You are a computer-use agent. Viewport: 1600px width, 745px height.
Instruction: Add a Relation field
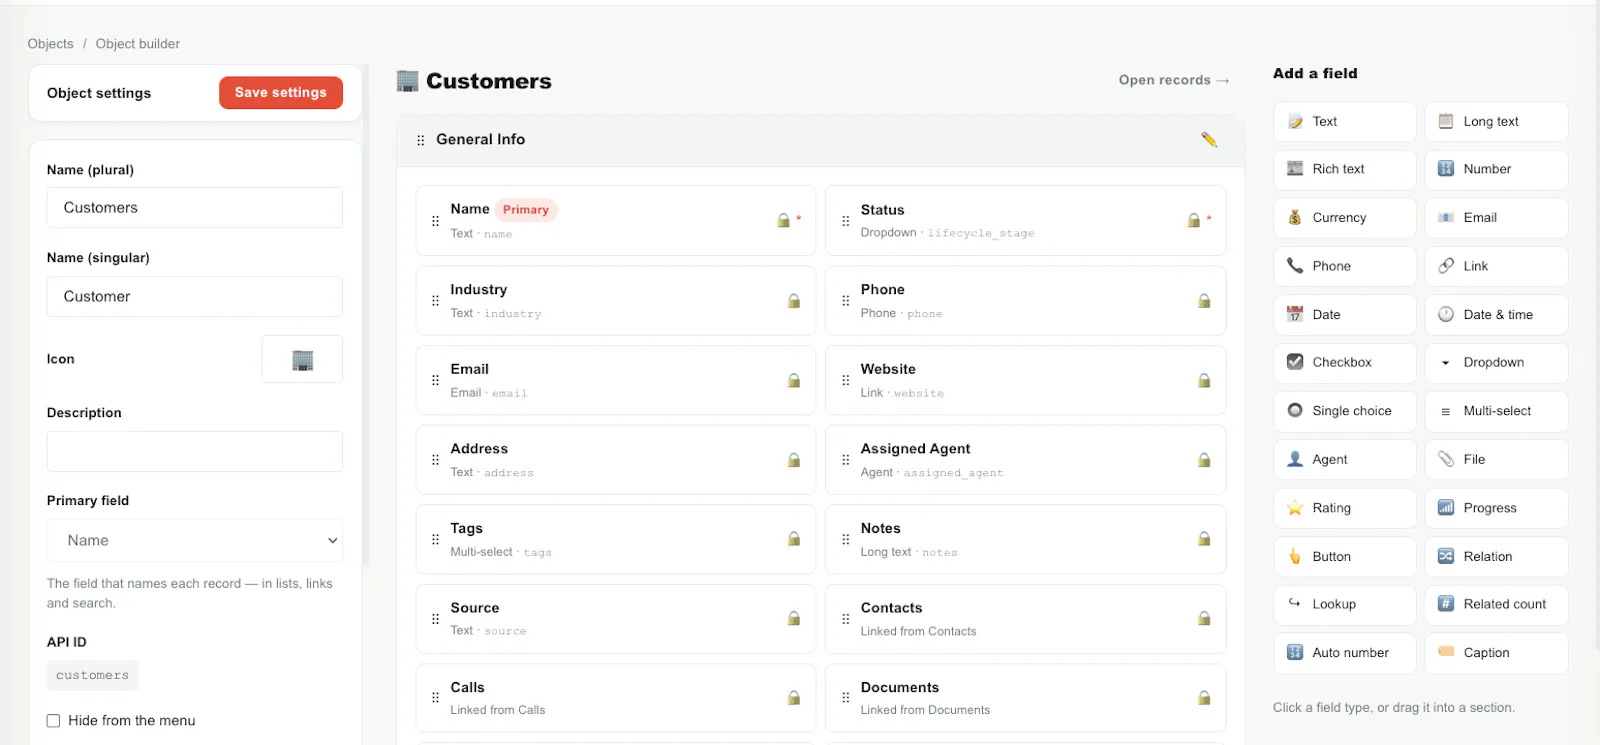[x=1496, y=557]
